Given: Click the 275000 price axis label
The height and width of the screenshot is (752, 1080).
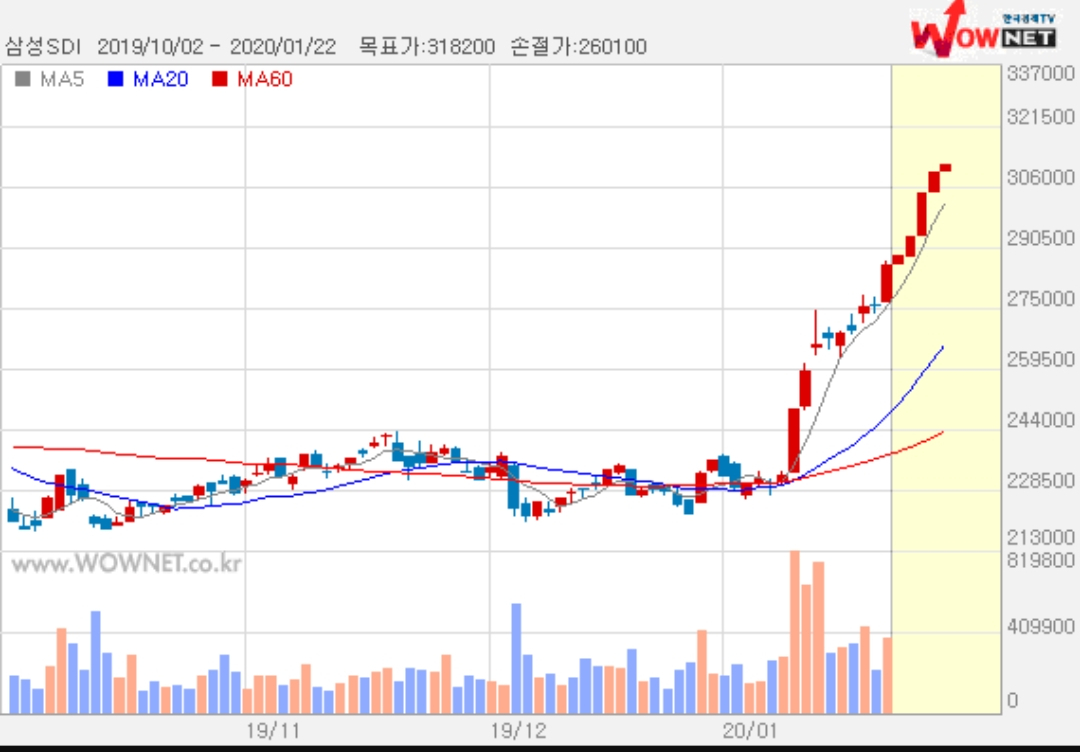Looking at the screenshot, I should click(x=1040, y=299).
